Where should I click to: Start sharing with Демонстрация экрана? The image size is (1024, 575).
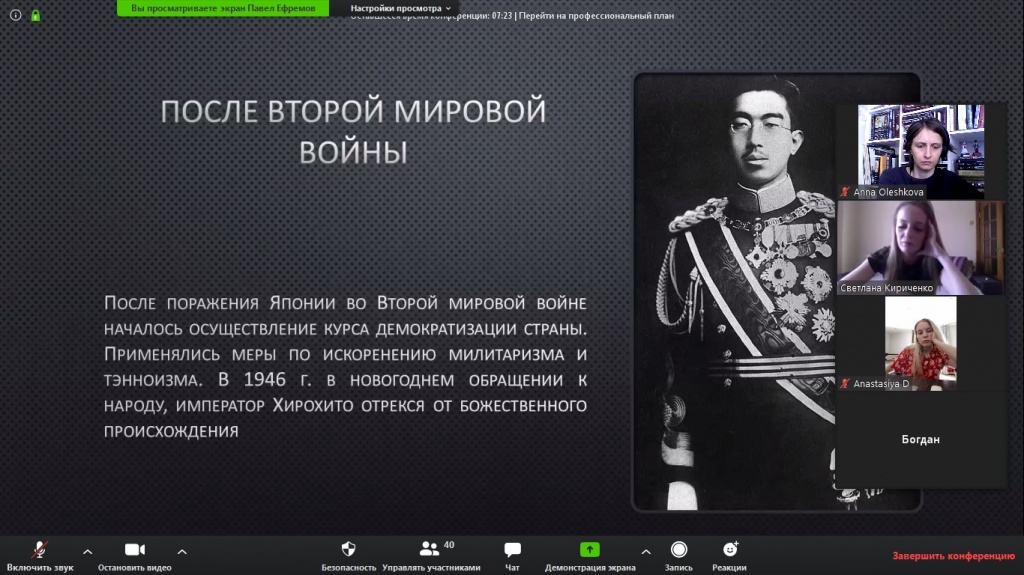point(590,550)
